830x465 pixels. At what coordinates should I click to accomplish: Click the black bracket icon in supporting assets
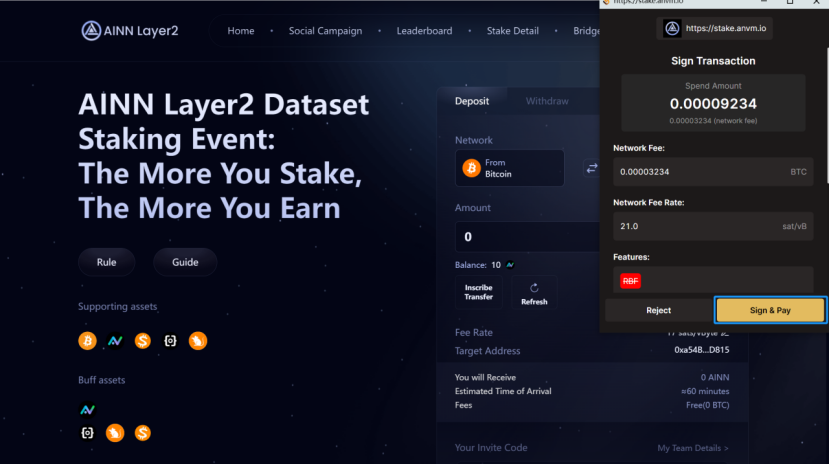click(170, 341)
